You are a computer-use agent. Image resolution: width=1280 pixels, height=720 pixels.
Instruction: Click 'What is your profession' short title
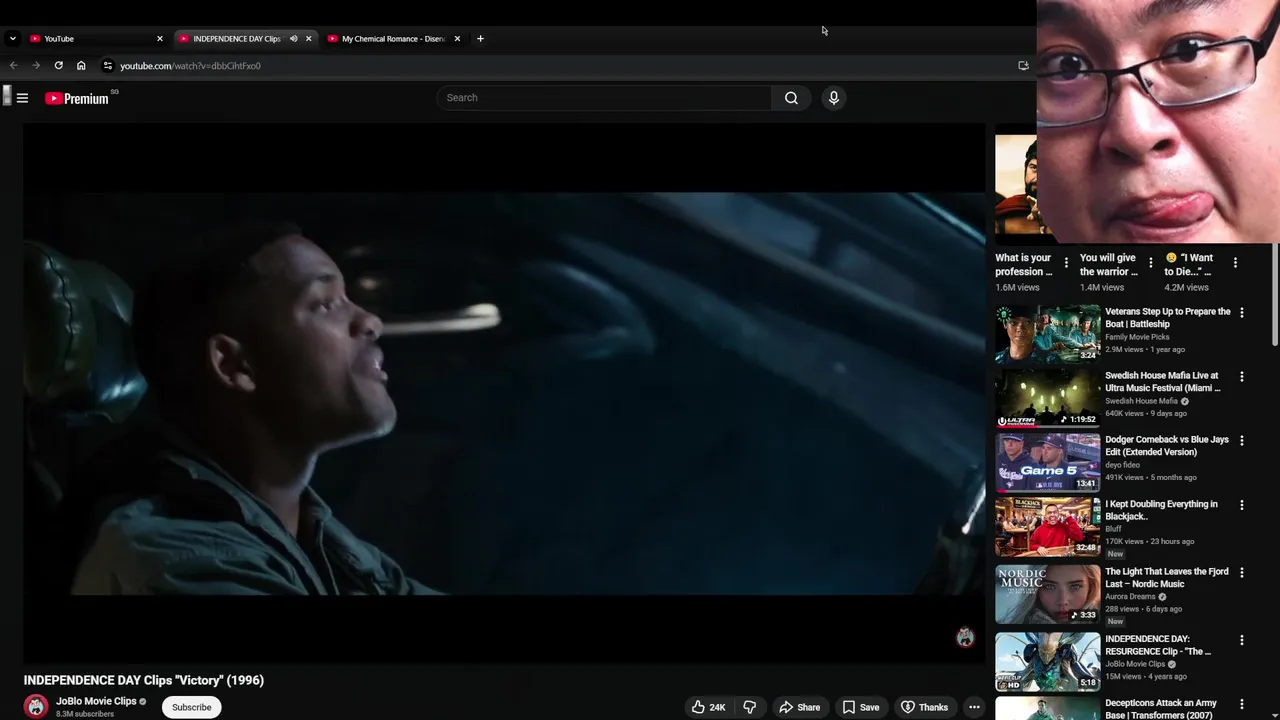pyautogui.click(x=1023, y=265)
